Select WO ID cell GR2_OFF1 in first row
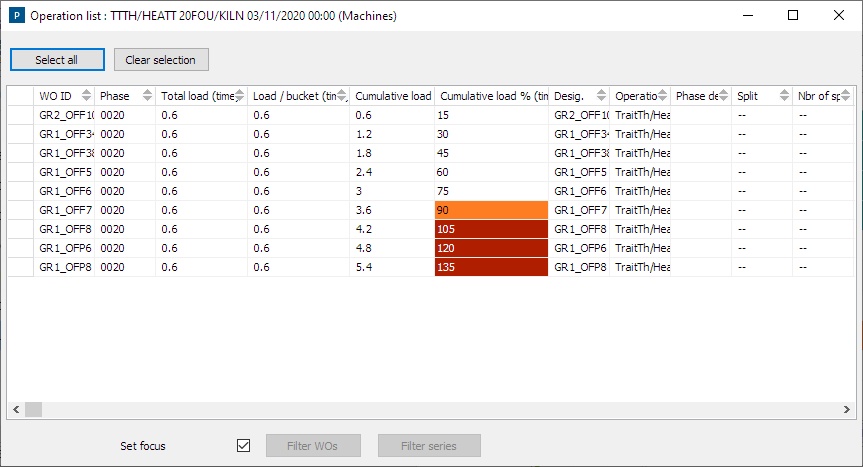Image resolution: width=863 pixels, height=467 pixels. point(64,115)
